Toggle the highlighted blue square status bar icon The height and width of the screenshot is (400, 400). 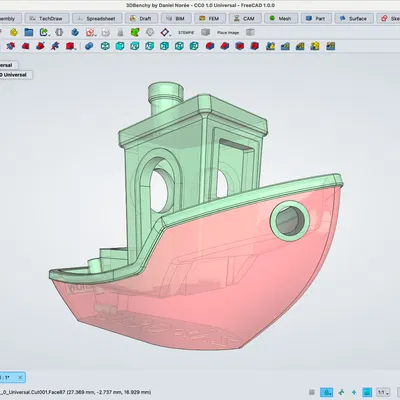(x=367, y=392)
